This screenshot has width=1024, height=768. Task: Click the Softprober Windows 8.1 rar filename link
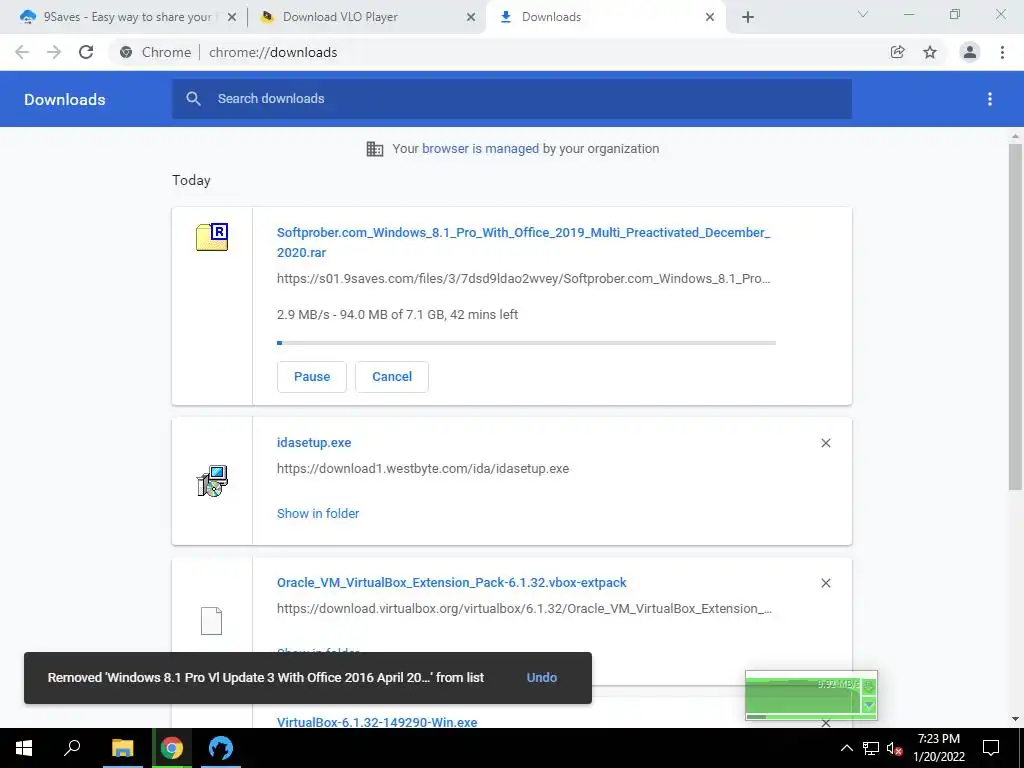click(523, 242)
